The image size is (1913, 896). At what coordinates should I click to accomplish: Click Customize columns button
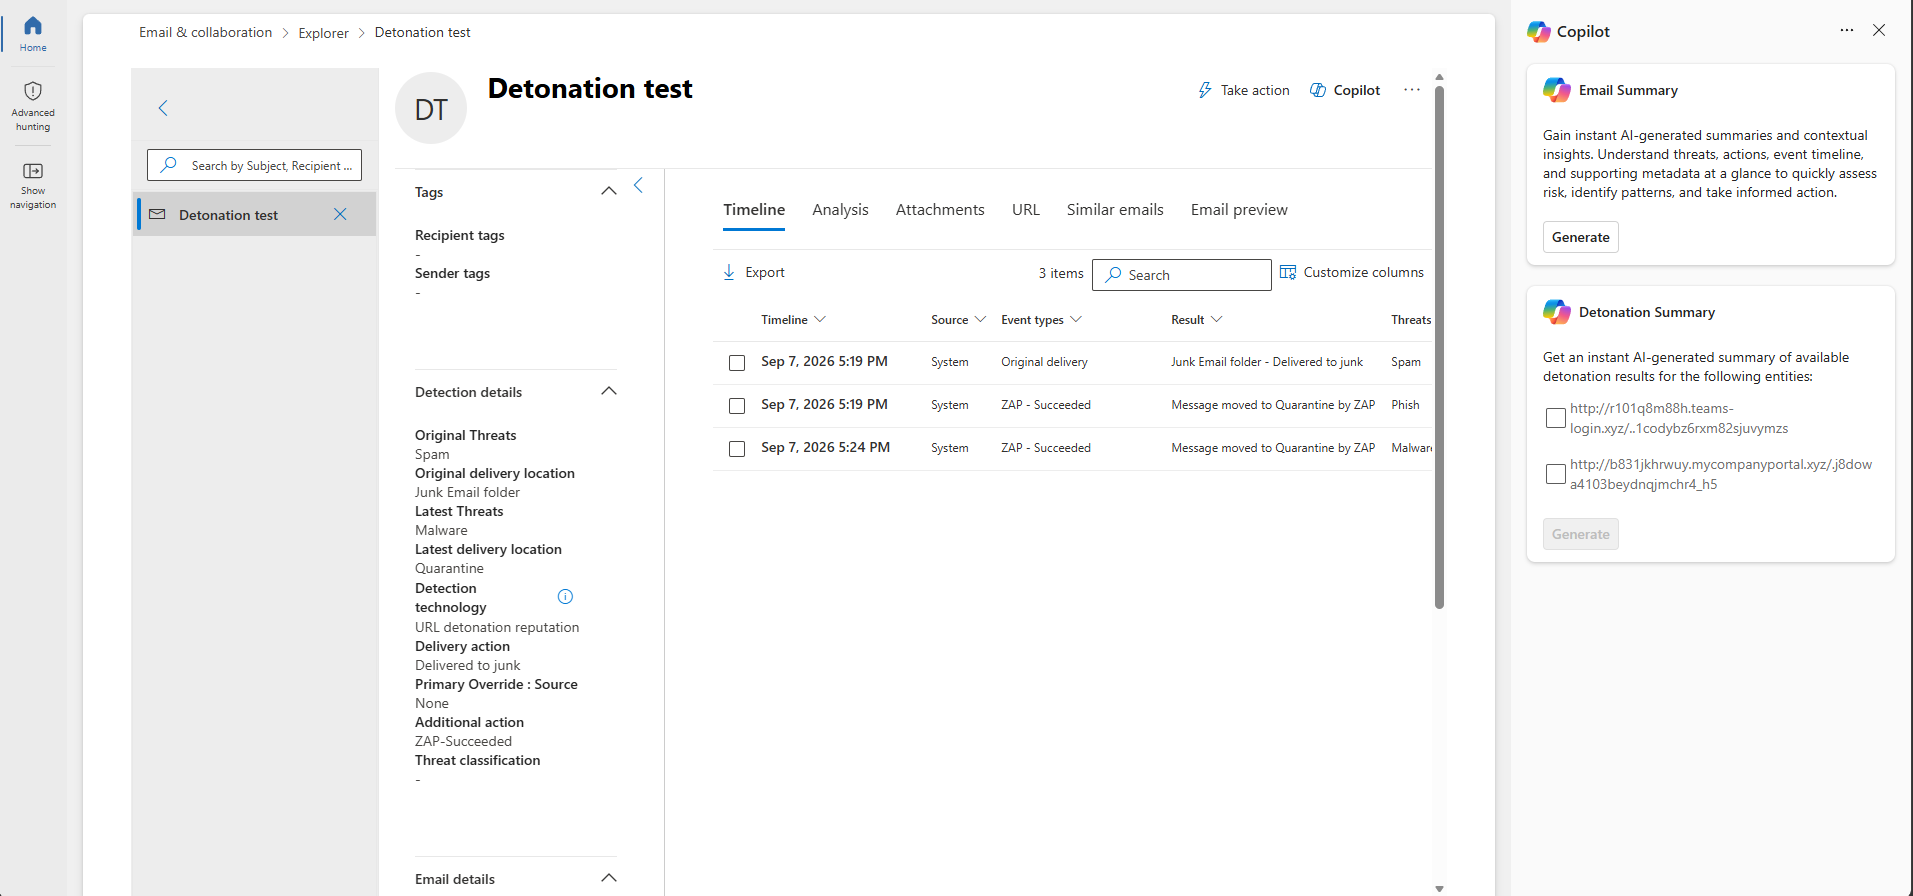coord(1352,272)
